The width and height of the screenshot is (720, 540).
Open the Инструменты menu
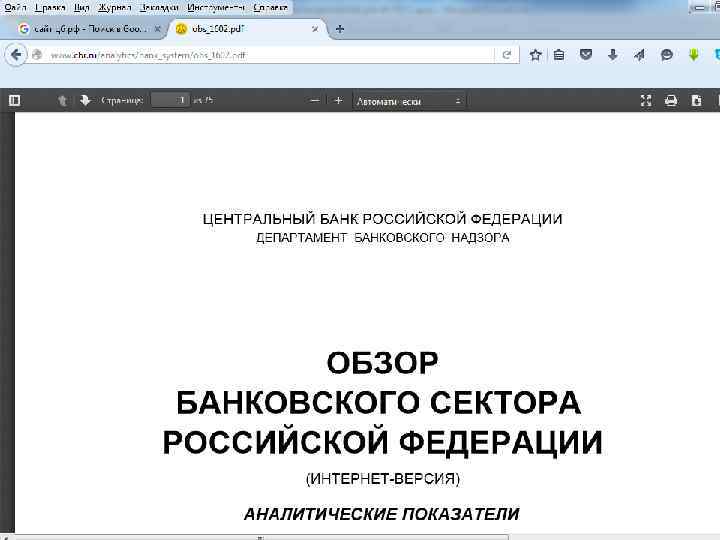[x=216, y=7]
